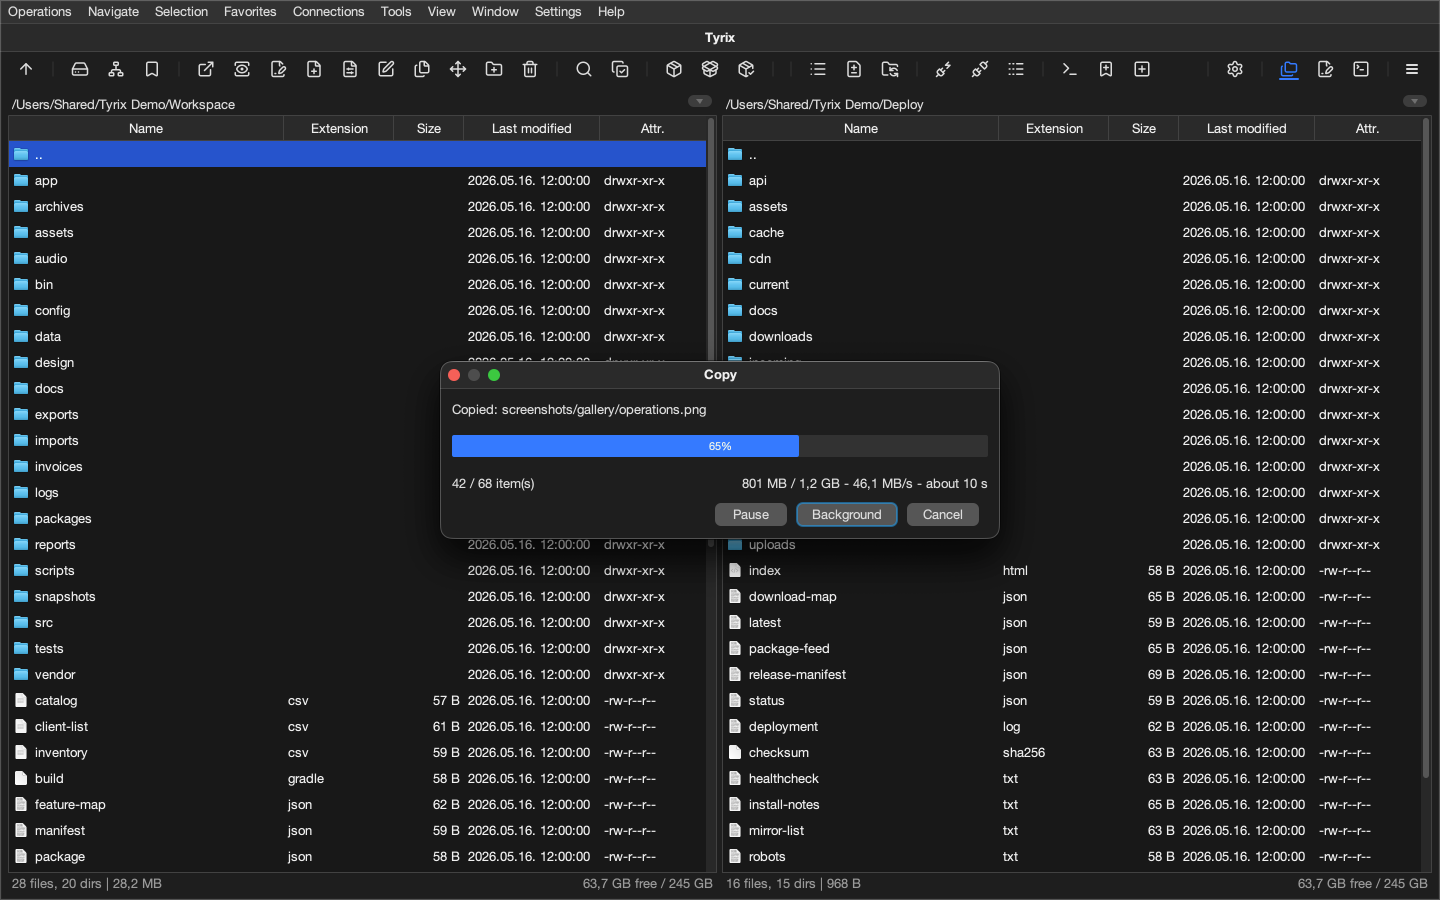This screenshot has height=900, width=1440.
Task: Click the edit file pencil-page icon
Action: click(278, 69)
